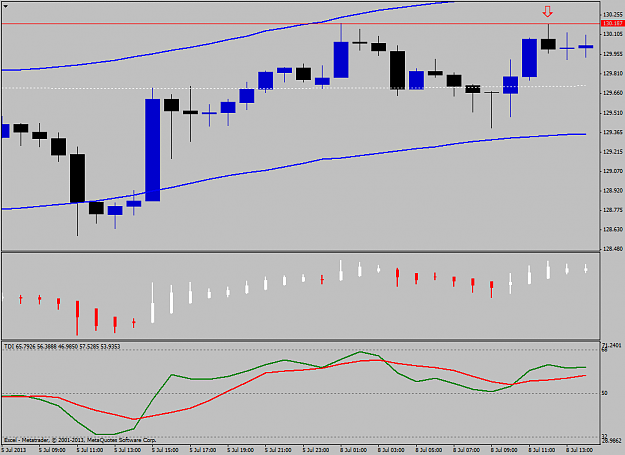Click the 5 Jul 23:00 time label

[x=316, y=450]
